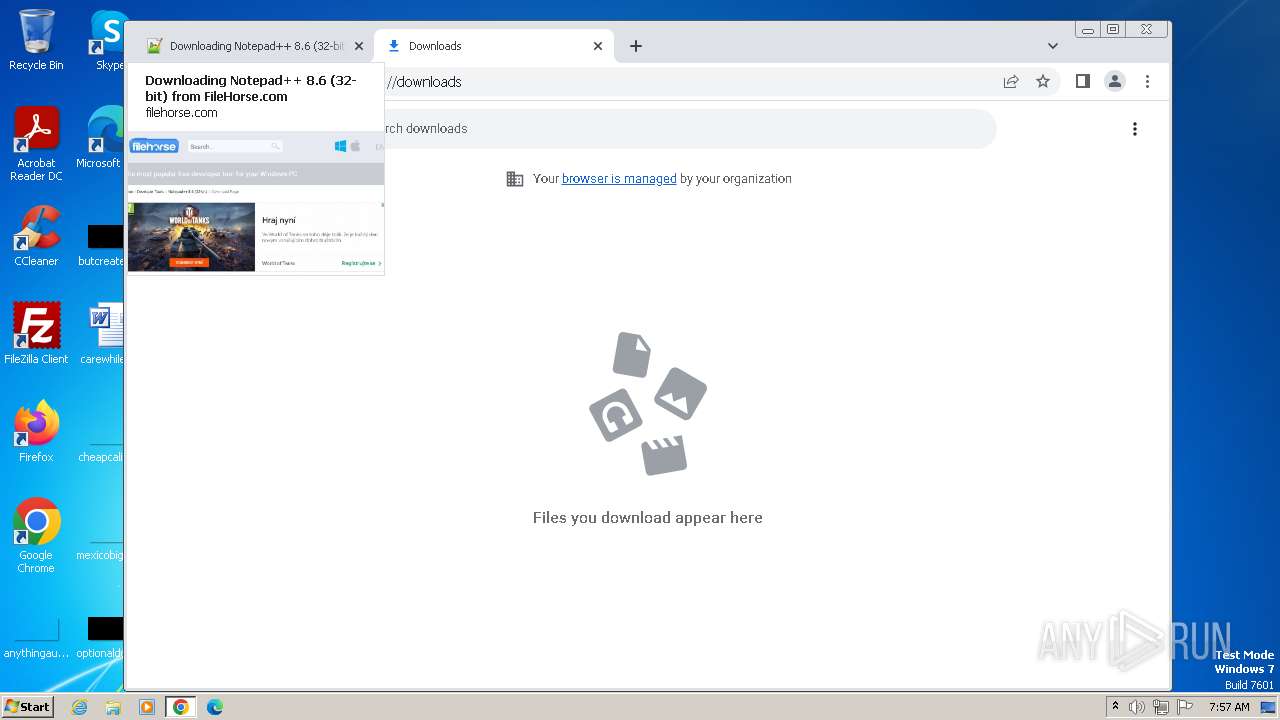The height and width of the screenshot is (720, 1280).
Task: Open the anythingau desktop file
Action: (x=36, y=640)
